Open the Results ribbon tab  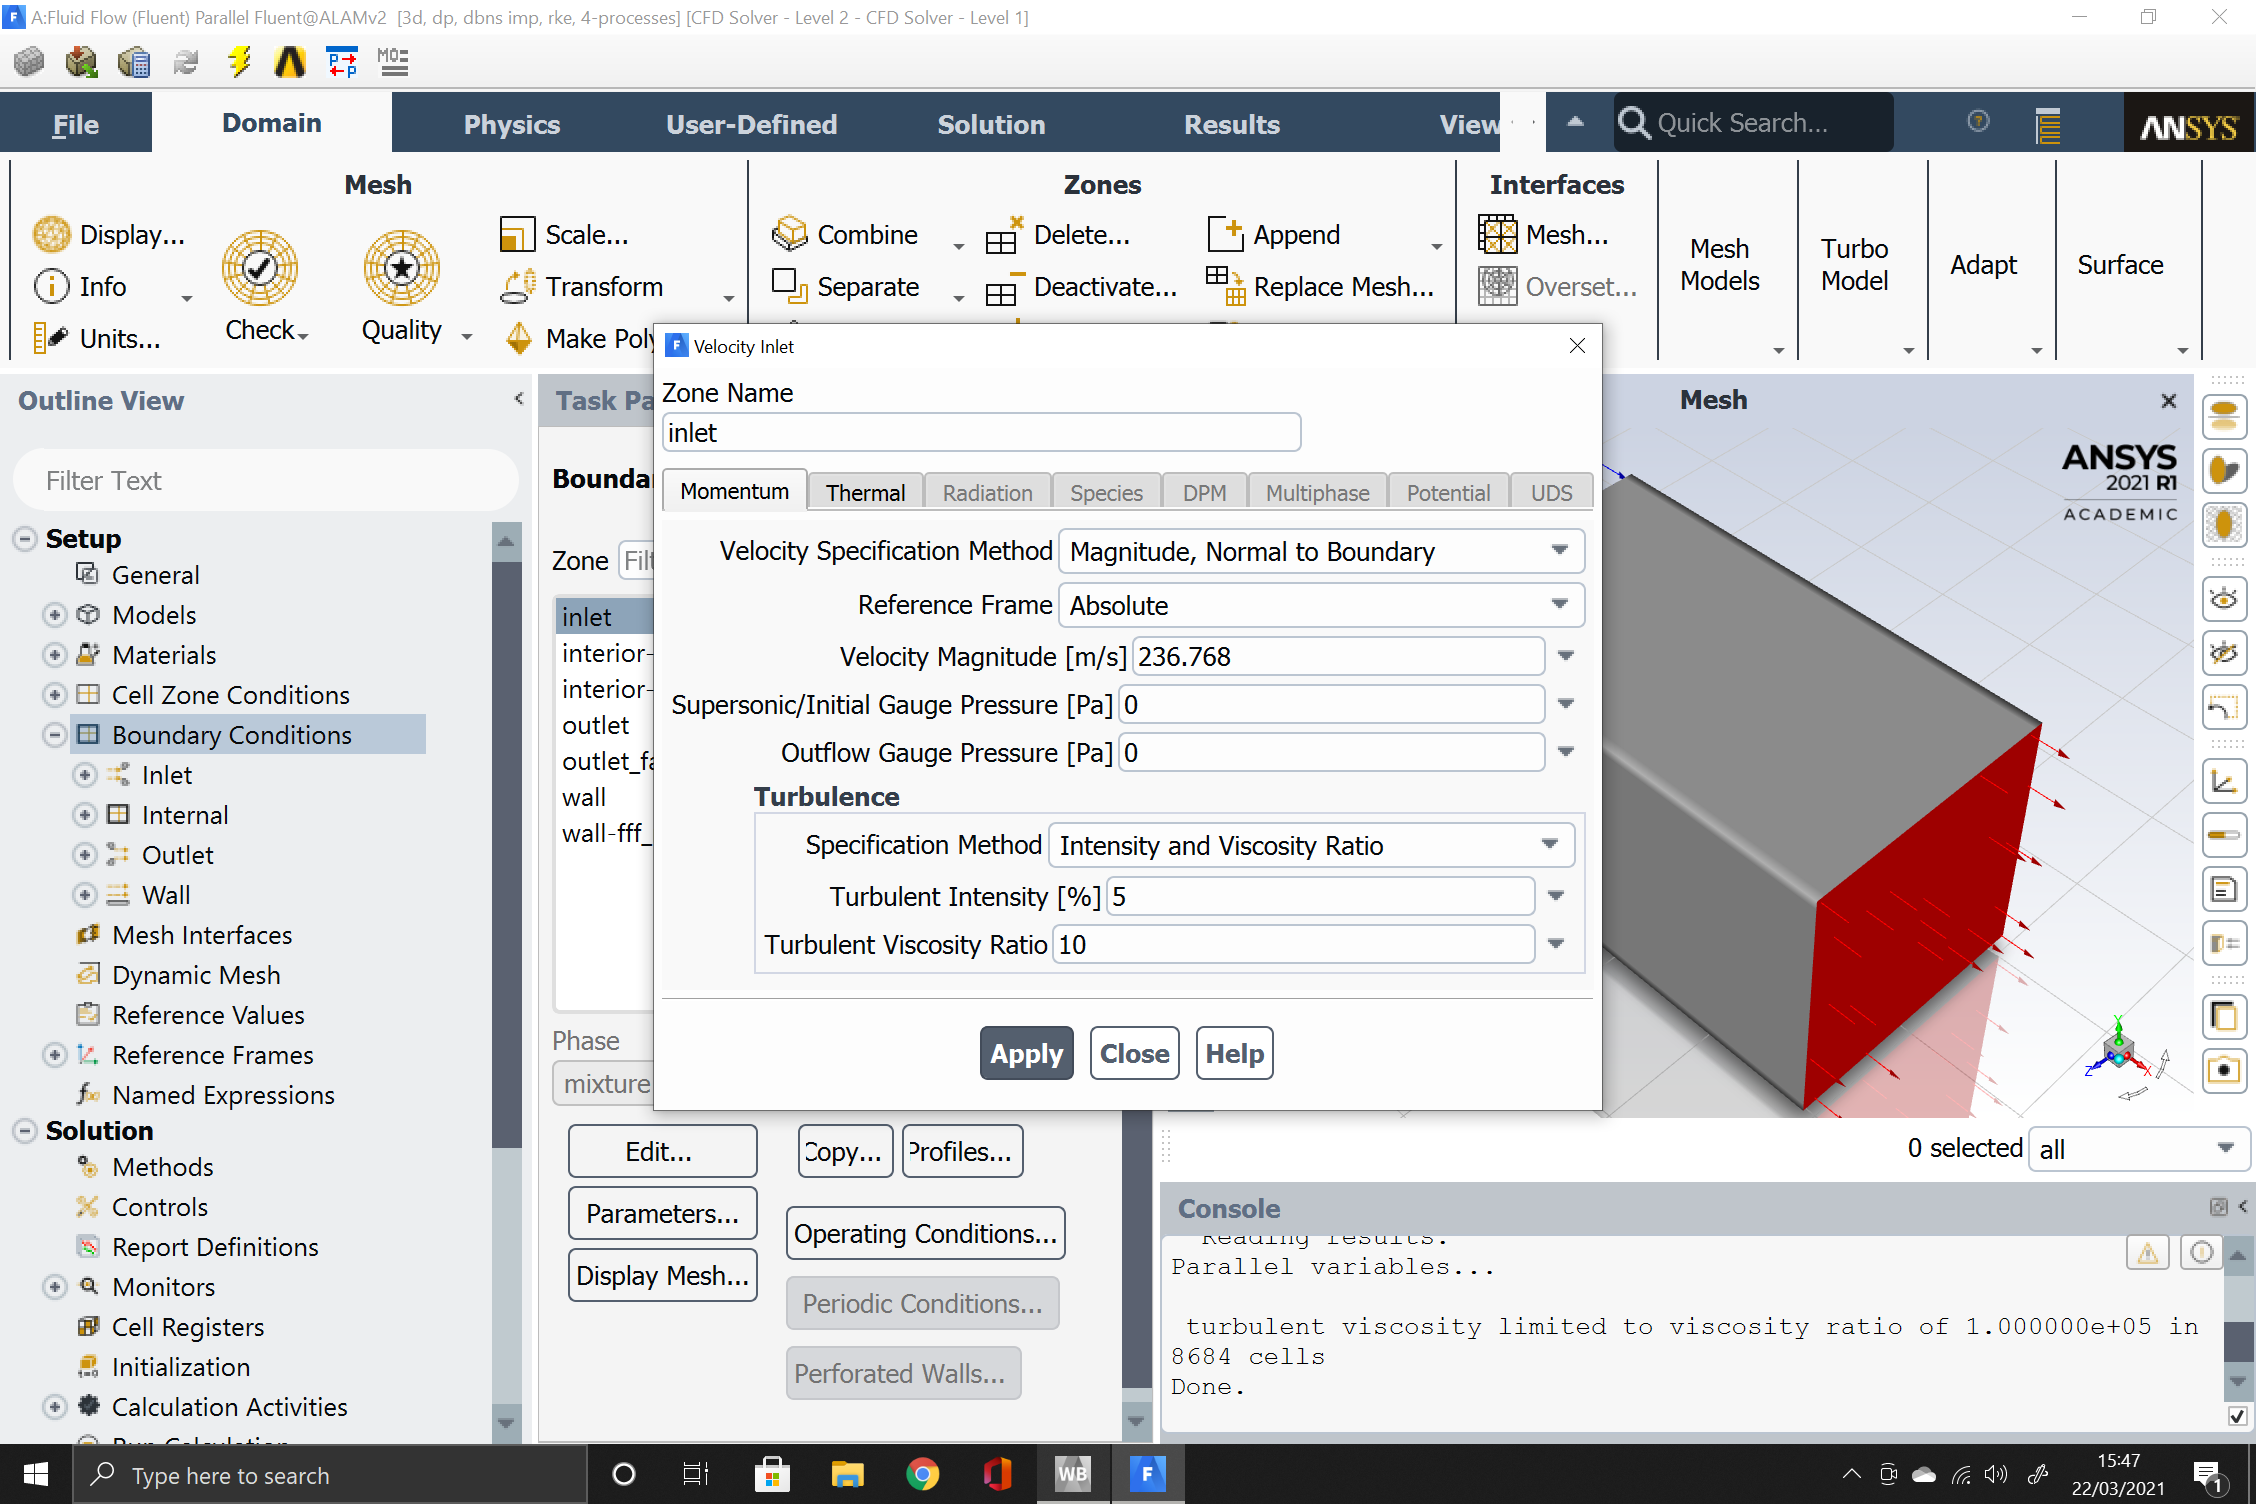pyautogui.click(x=1231, y=124)
